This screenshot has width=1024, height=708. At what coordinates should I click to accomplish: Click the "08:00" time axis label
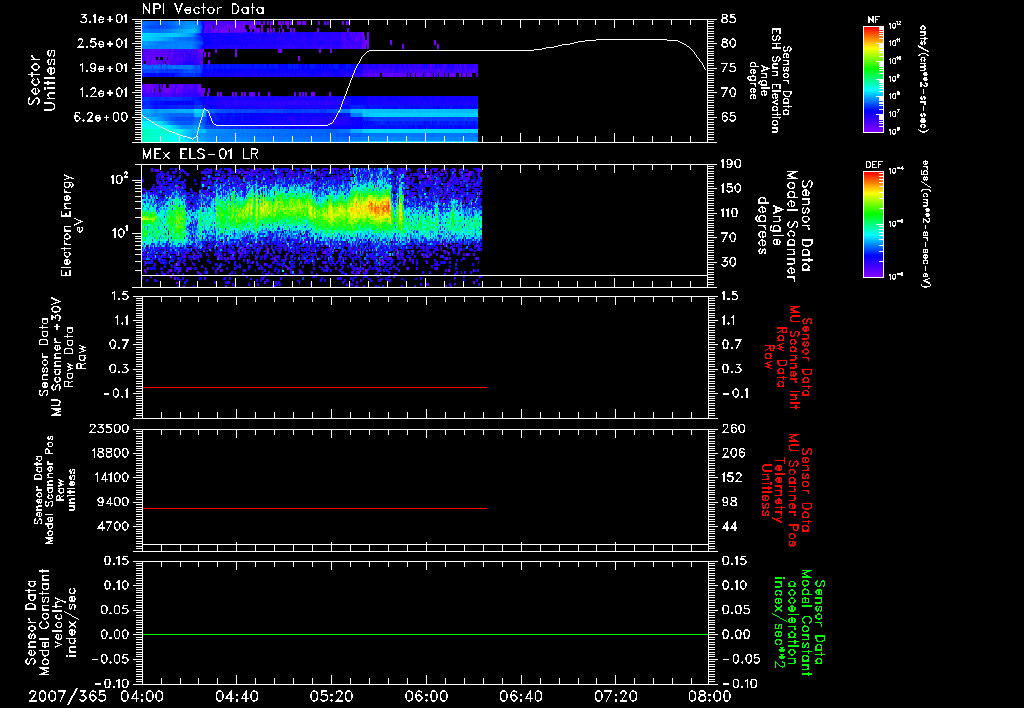point(710,696)
